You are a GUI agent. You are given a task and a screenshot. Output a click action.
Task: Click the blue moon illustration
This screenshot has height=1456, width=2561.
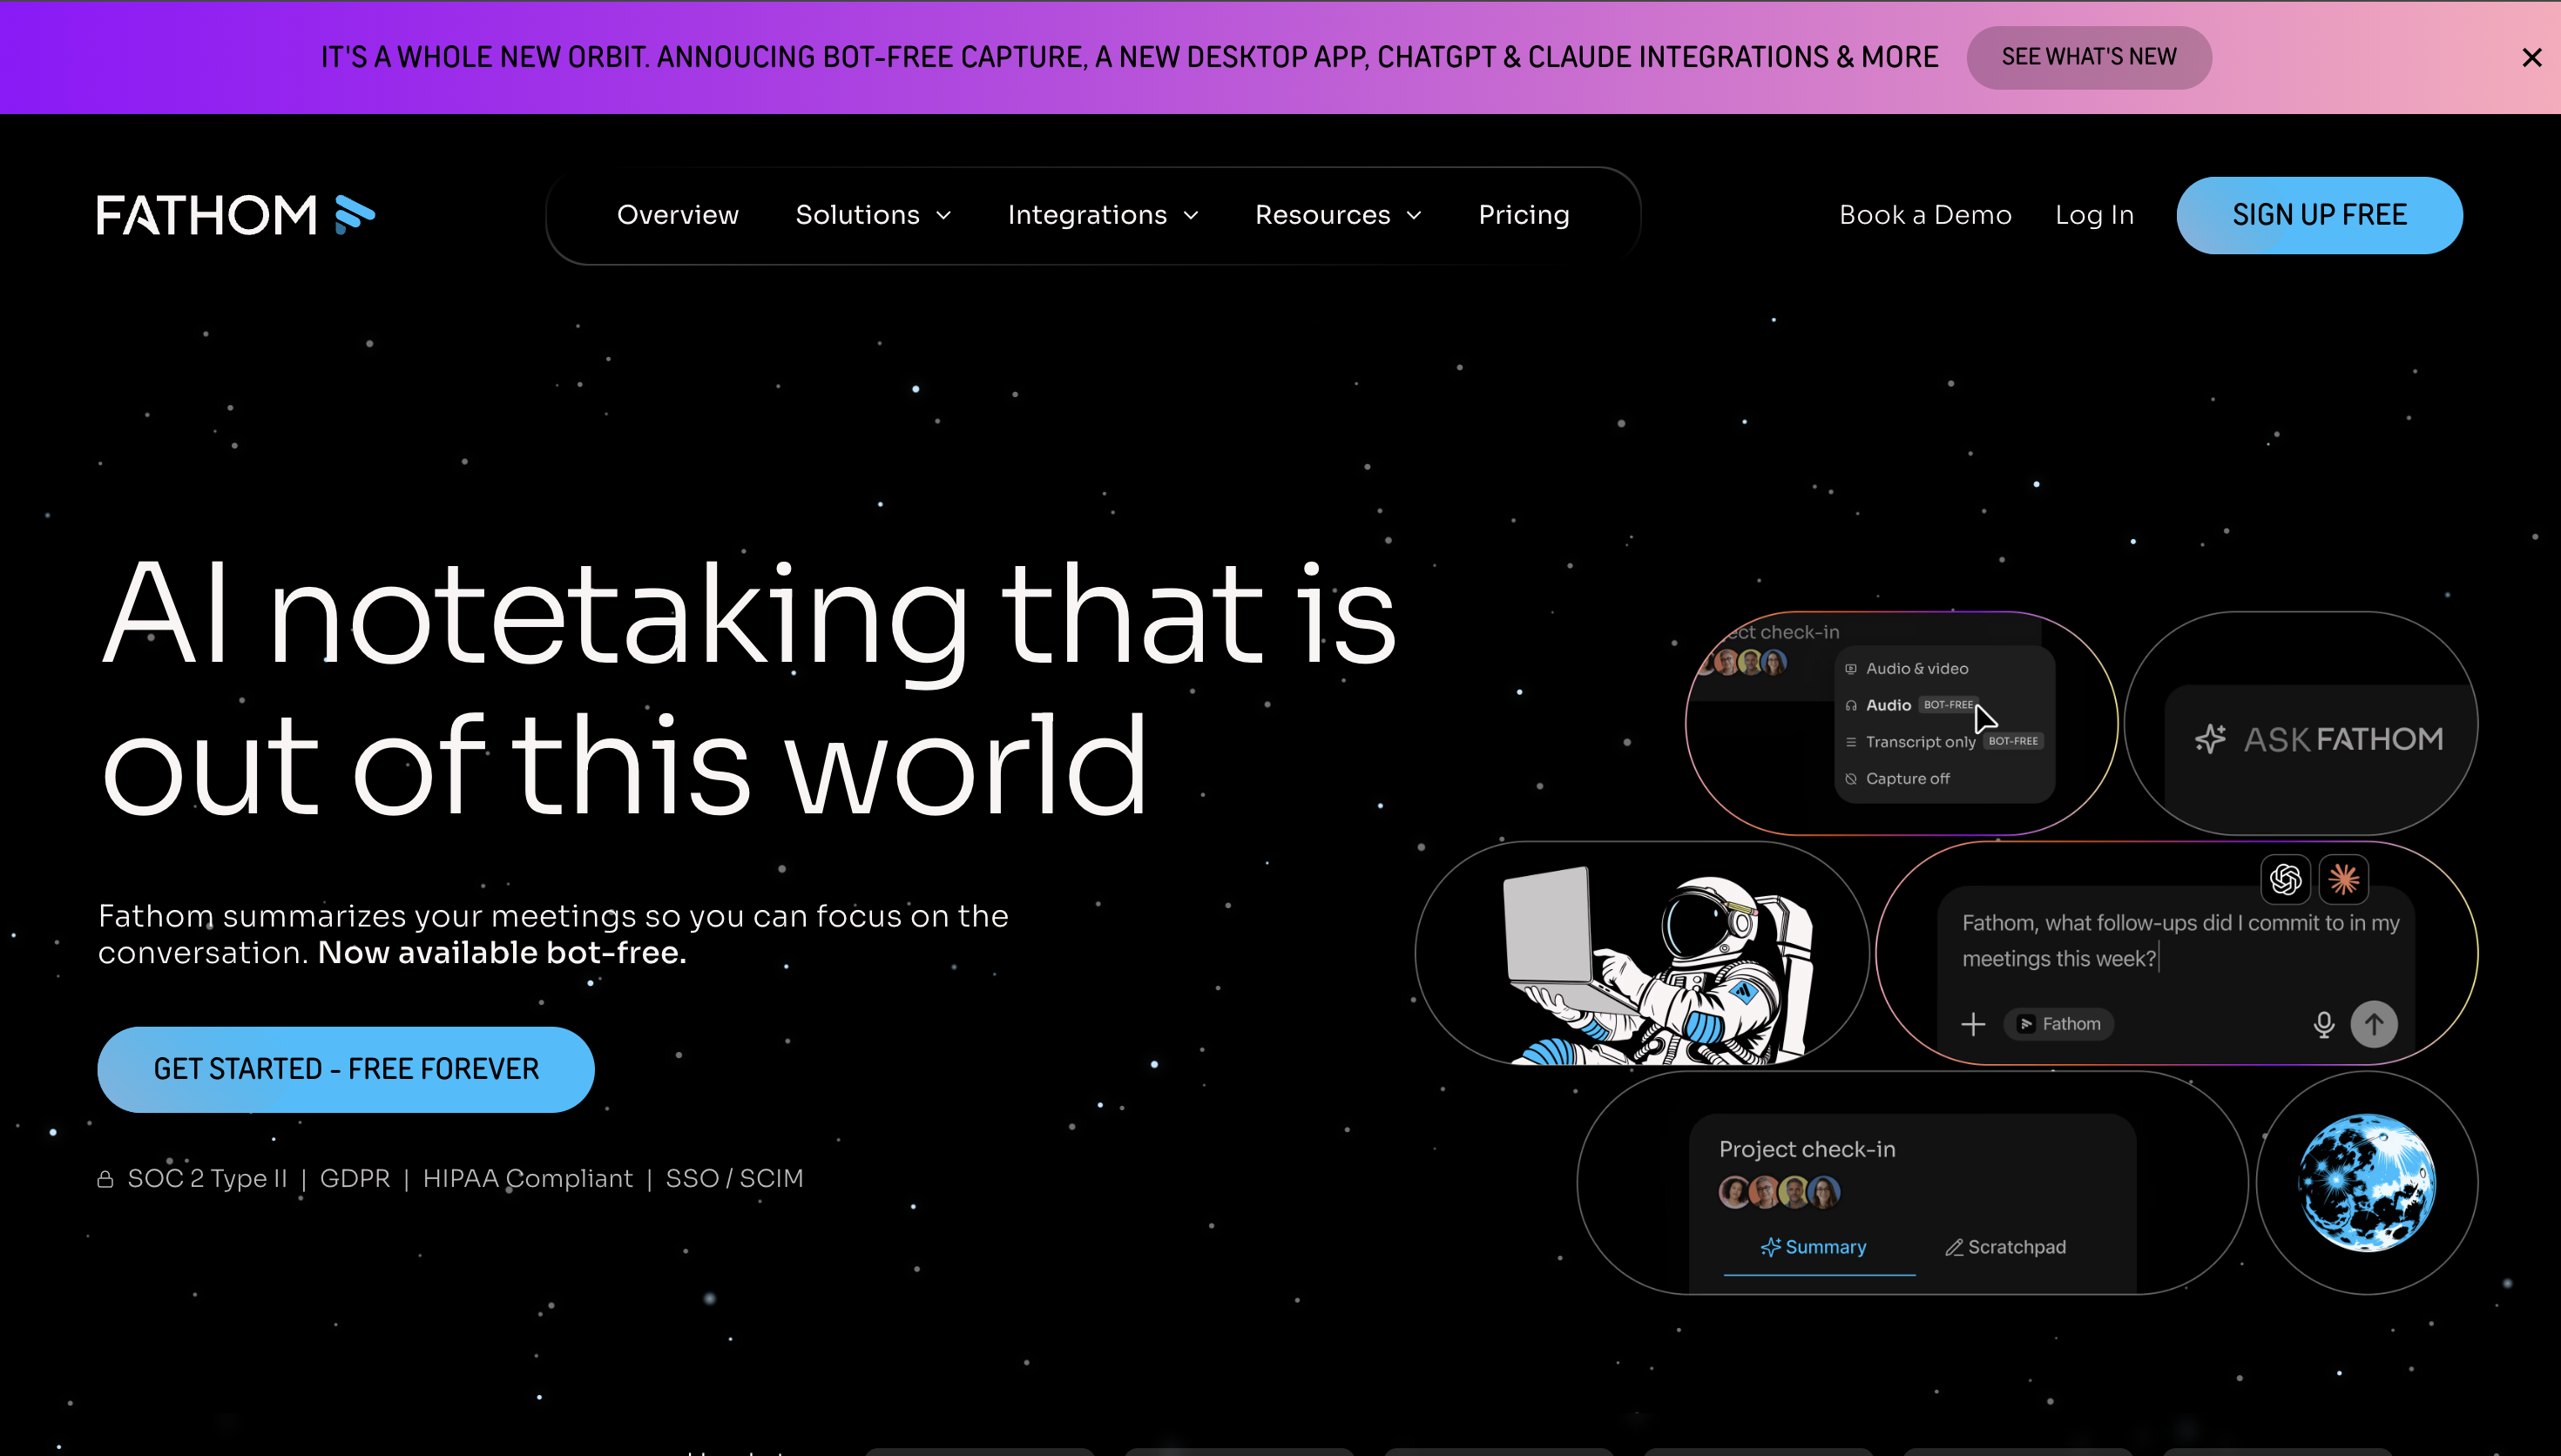2366,1182
